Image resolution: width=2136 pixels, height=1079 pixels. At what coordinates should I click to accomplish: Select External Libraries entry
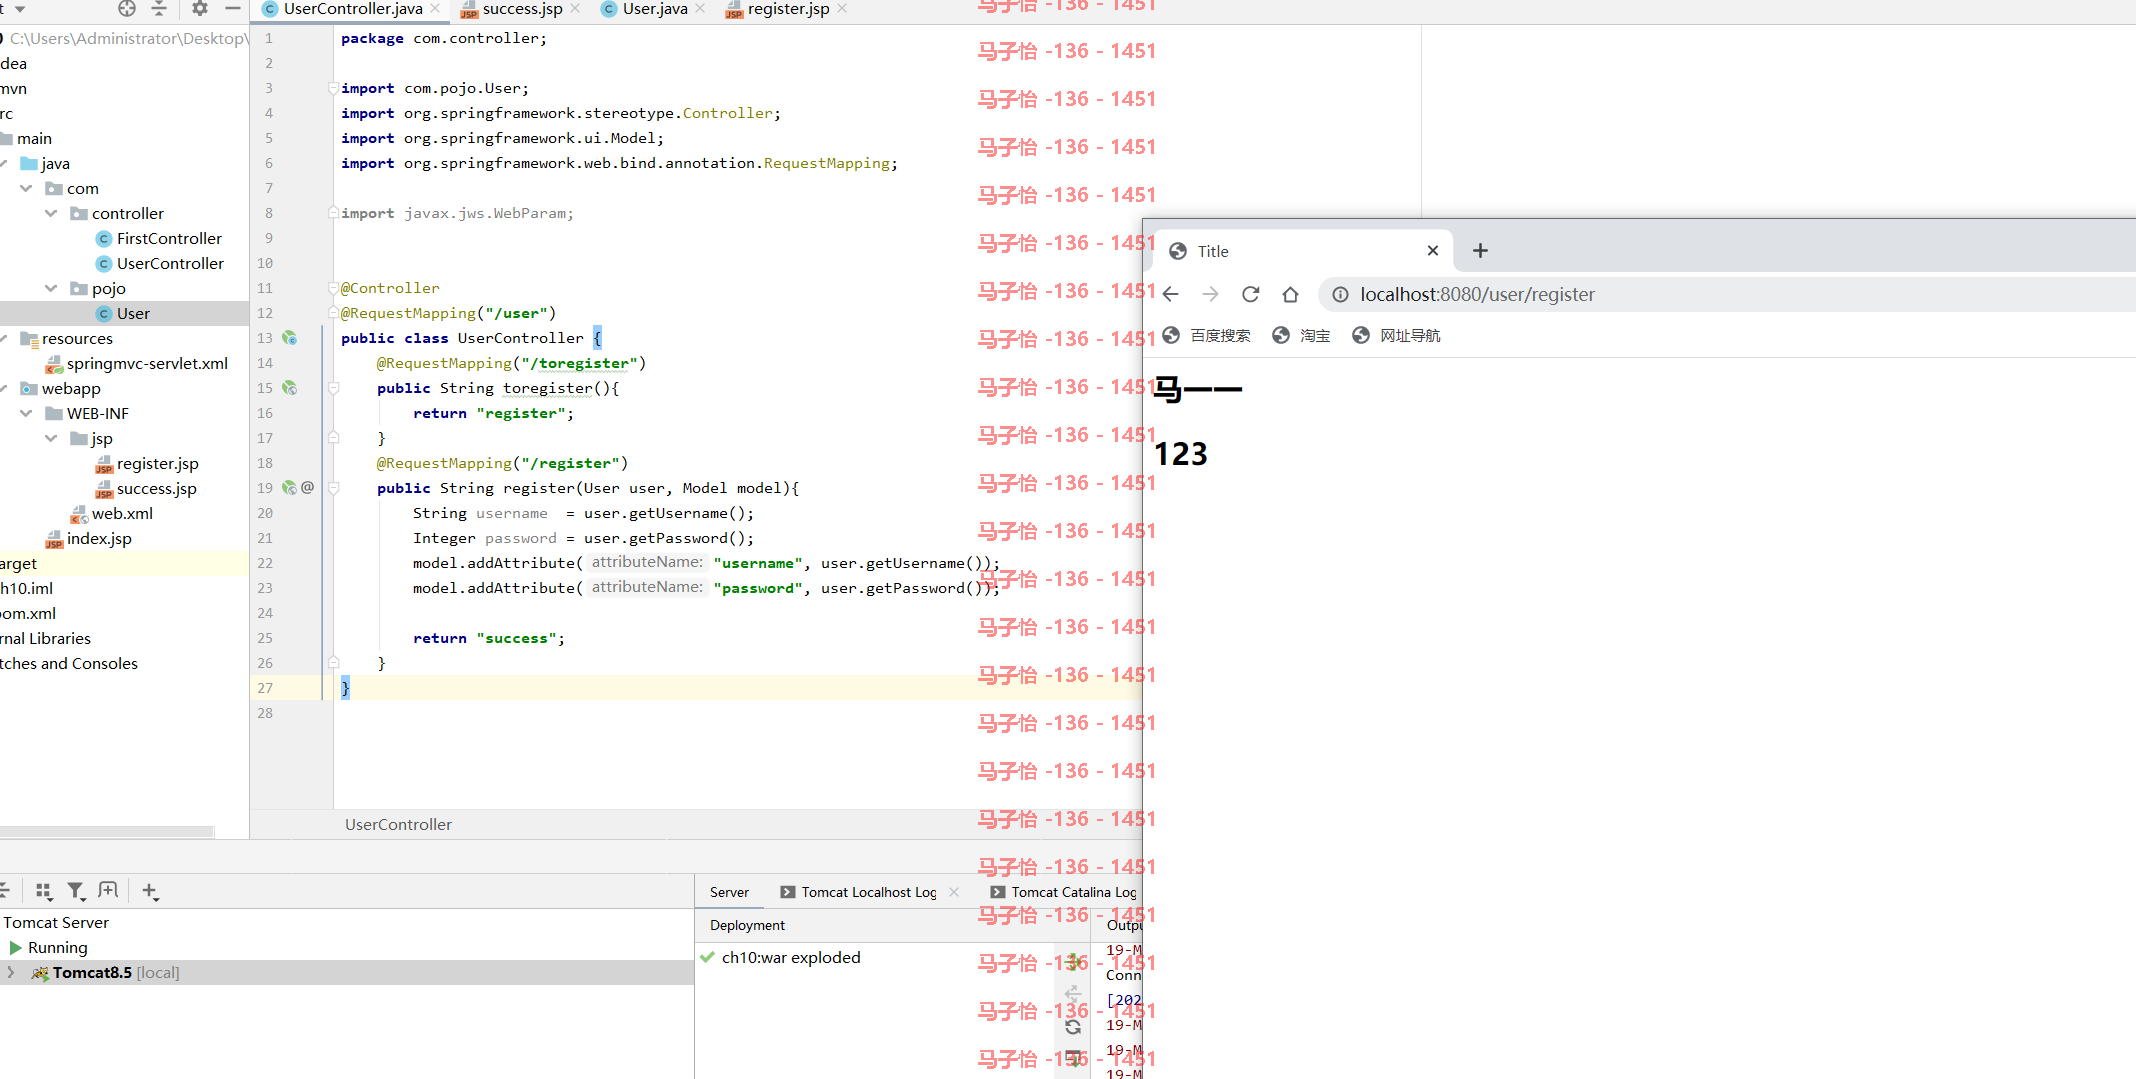[x=45, y=638]
